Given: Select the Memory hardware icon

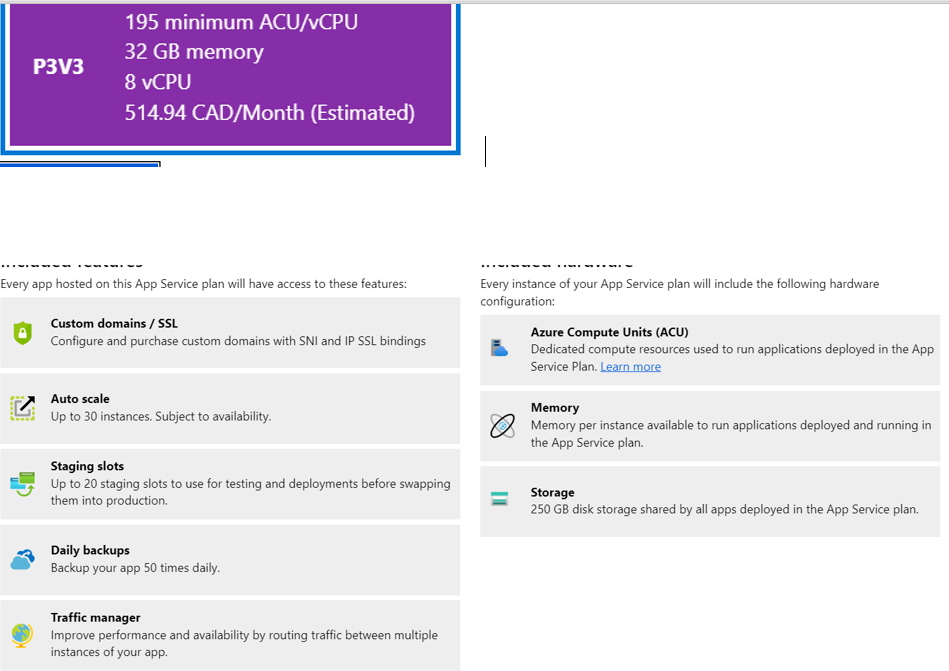Looking at the screenshot, I should pyautogui.click(x=501, y=420).
